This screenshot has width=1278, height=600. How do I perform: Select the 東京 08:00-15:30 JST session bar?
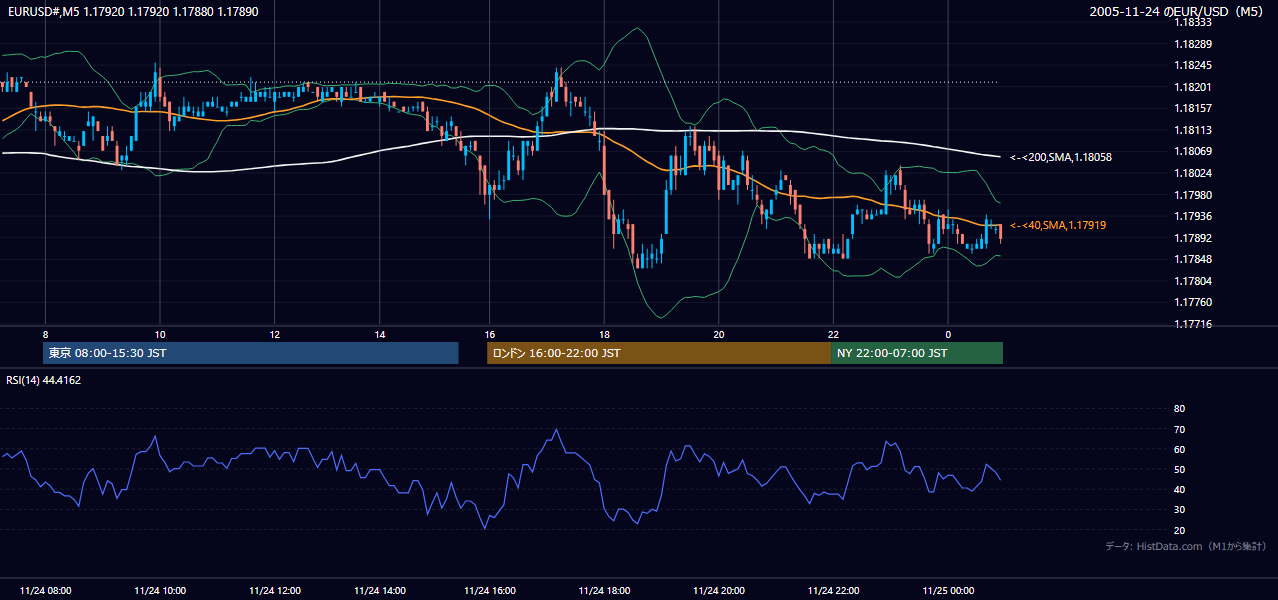tap(251, 353)
